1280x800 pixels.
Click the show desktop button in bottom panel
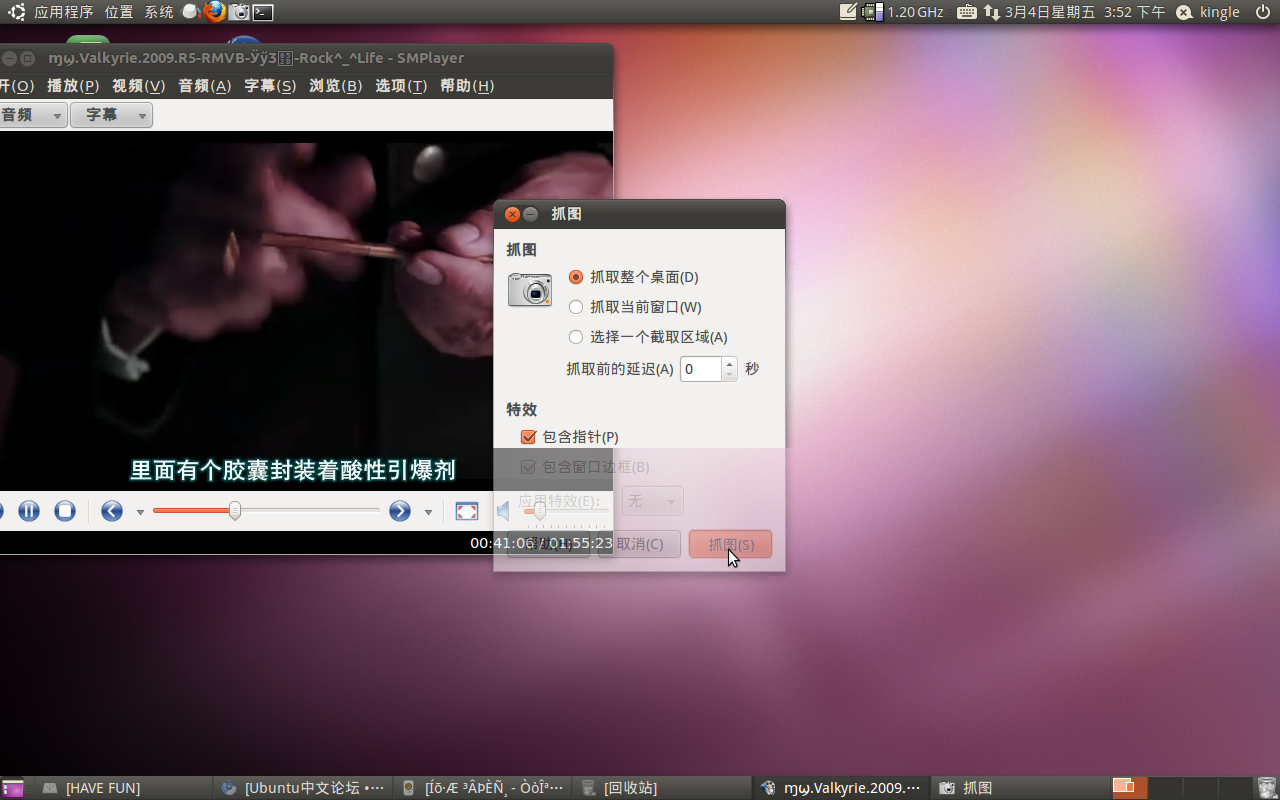point(13,788)
